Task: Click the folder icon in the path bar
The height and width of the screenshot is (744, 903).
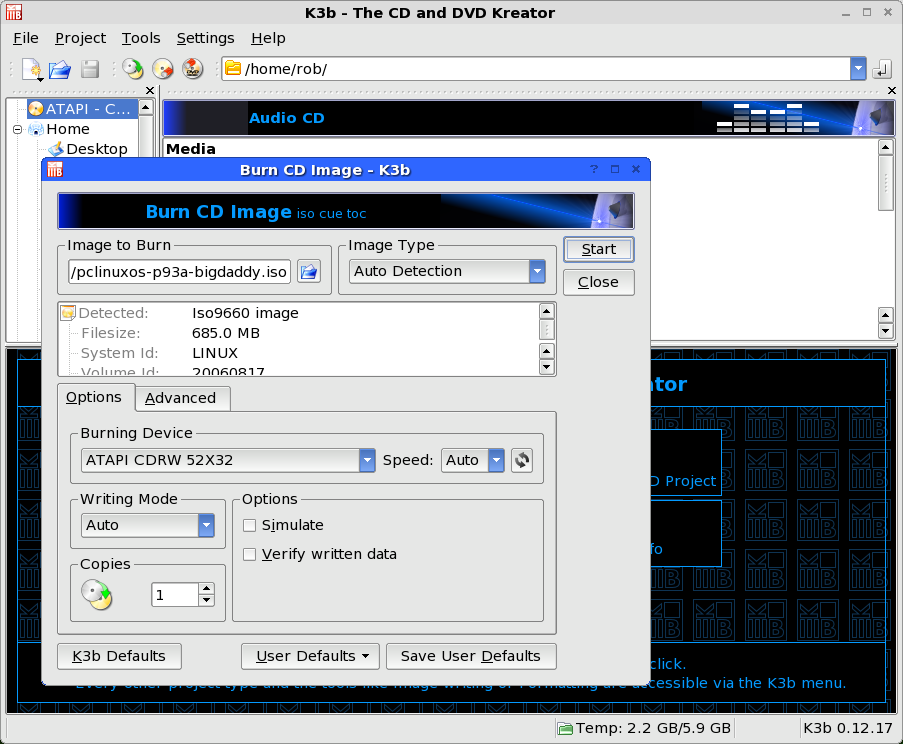Action: [233, 69]
